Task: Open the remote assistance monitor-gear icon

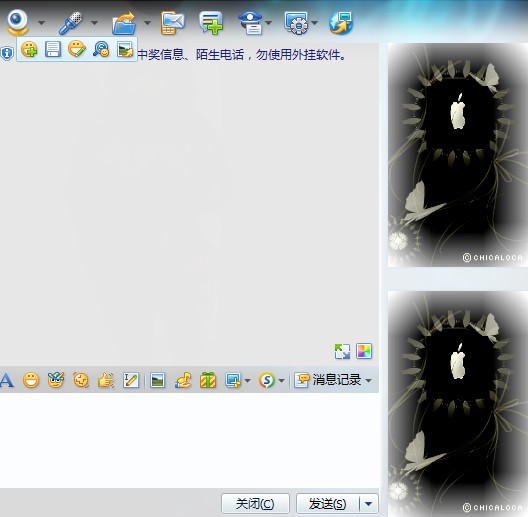Action: [296, 23]
